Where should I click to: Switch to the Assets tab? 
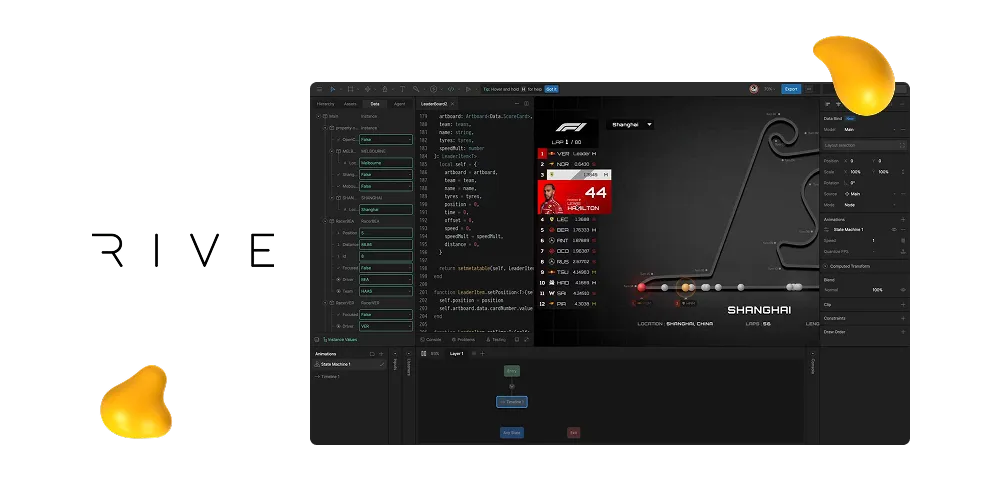click(x=350, y=104)
